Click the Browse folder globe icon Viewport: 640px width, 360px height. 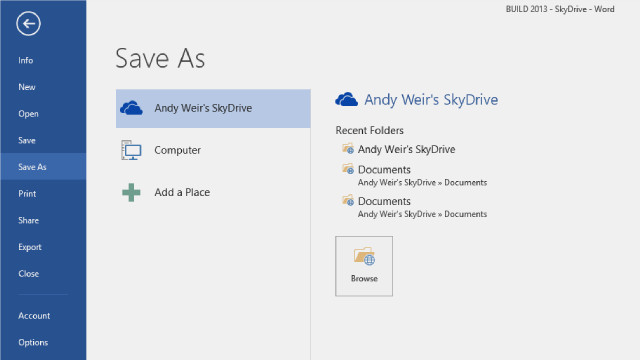364,256
